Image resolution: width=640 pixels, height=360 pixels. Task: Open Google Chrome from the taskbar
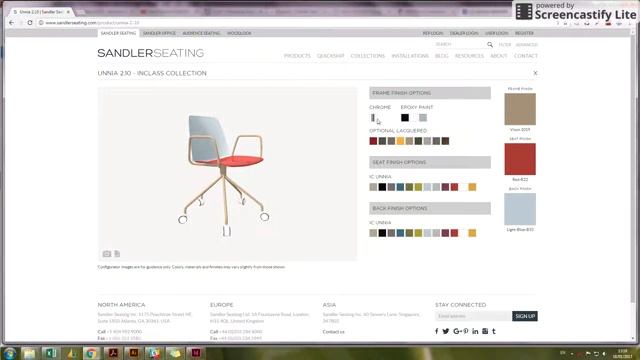tap(91, 353)
